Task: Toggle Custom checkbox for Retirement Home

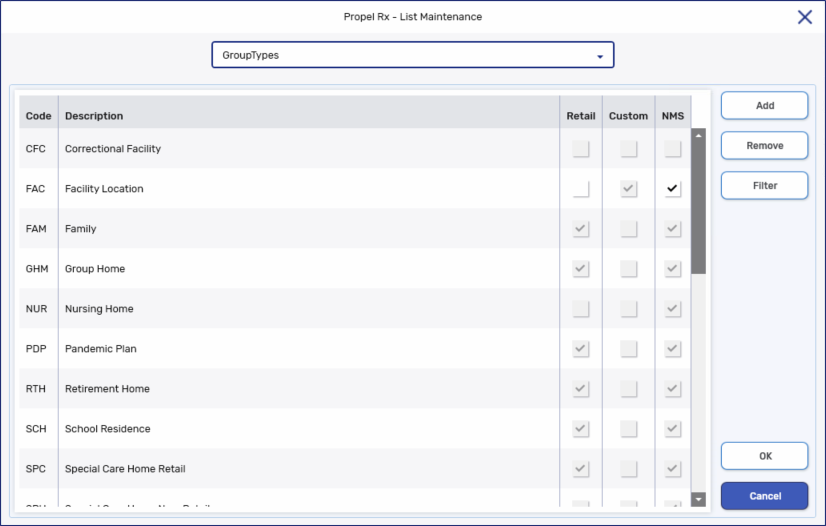Action: (628, 389)
